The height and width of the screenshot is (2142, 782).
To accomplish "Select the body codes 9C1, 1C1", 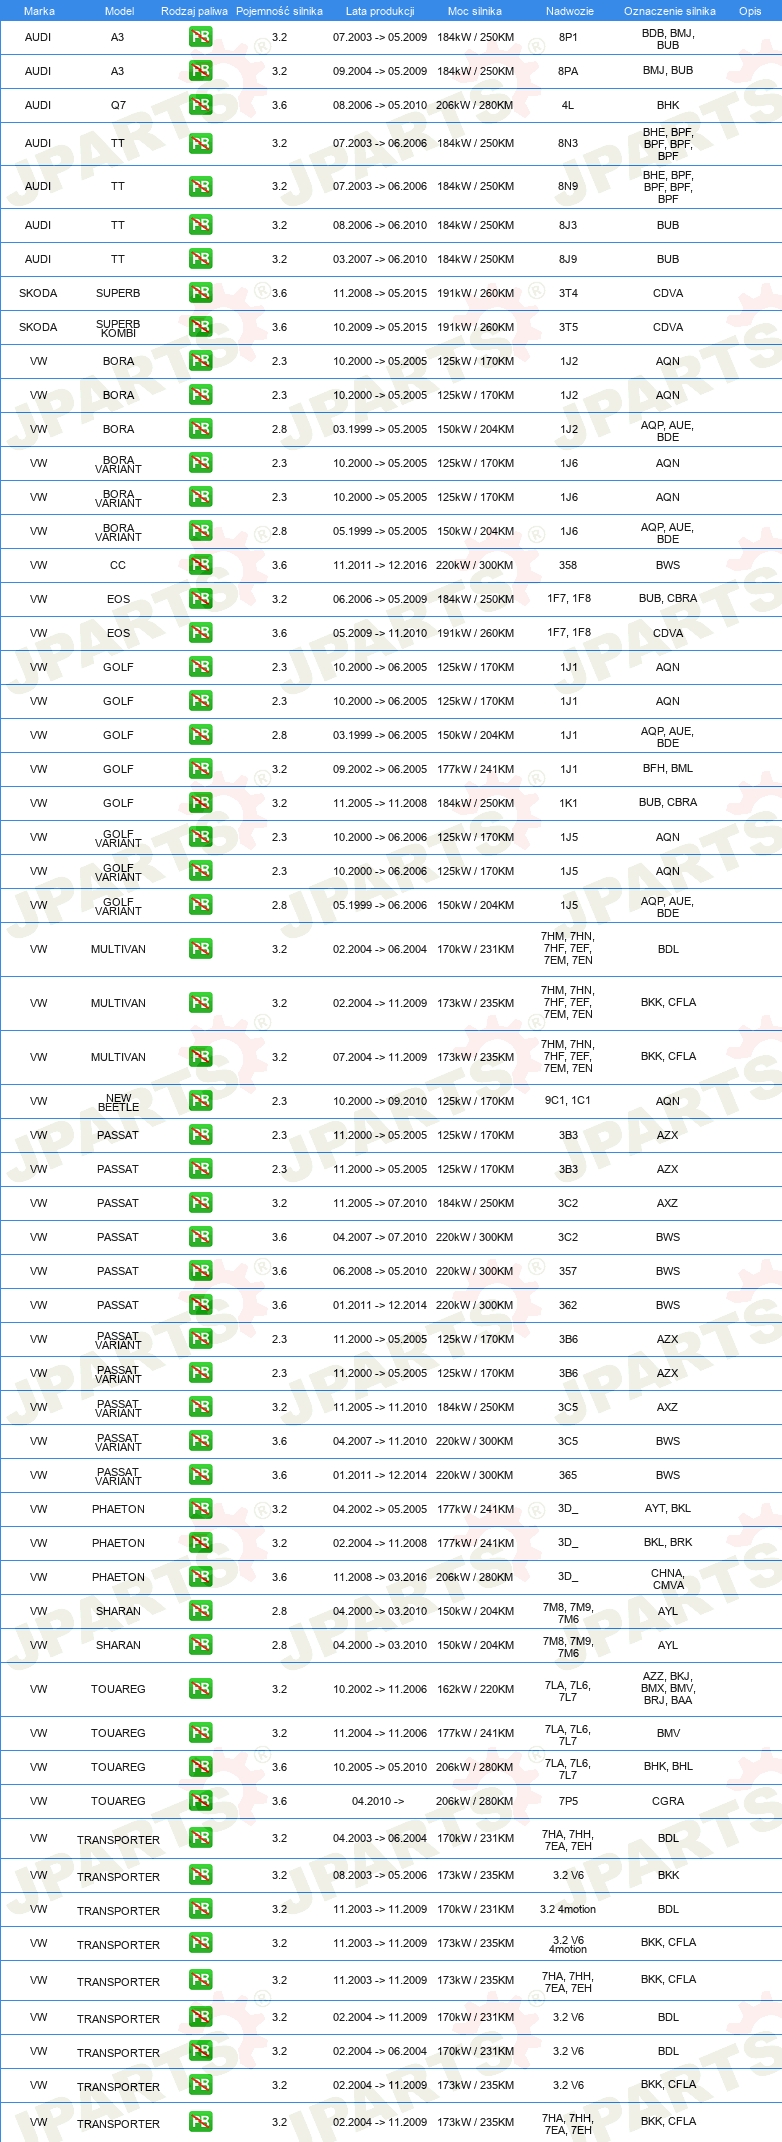I will click(x=568, y=1101).
